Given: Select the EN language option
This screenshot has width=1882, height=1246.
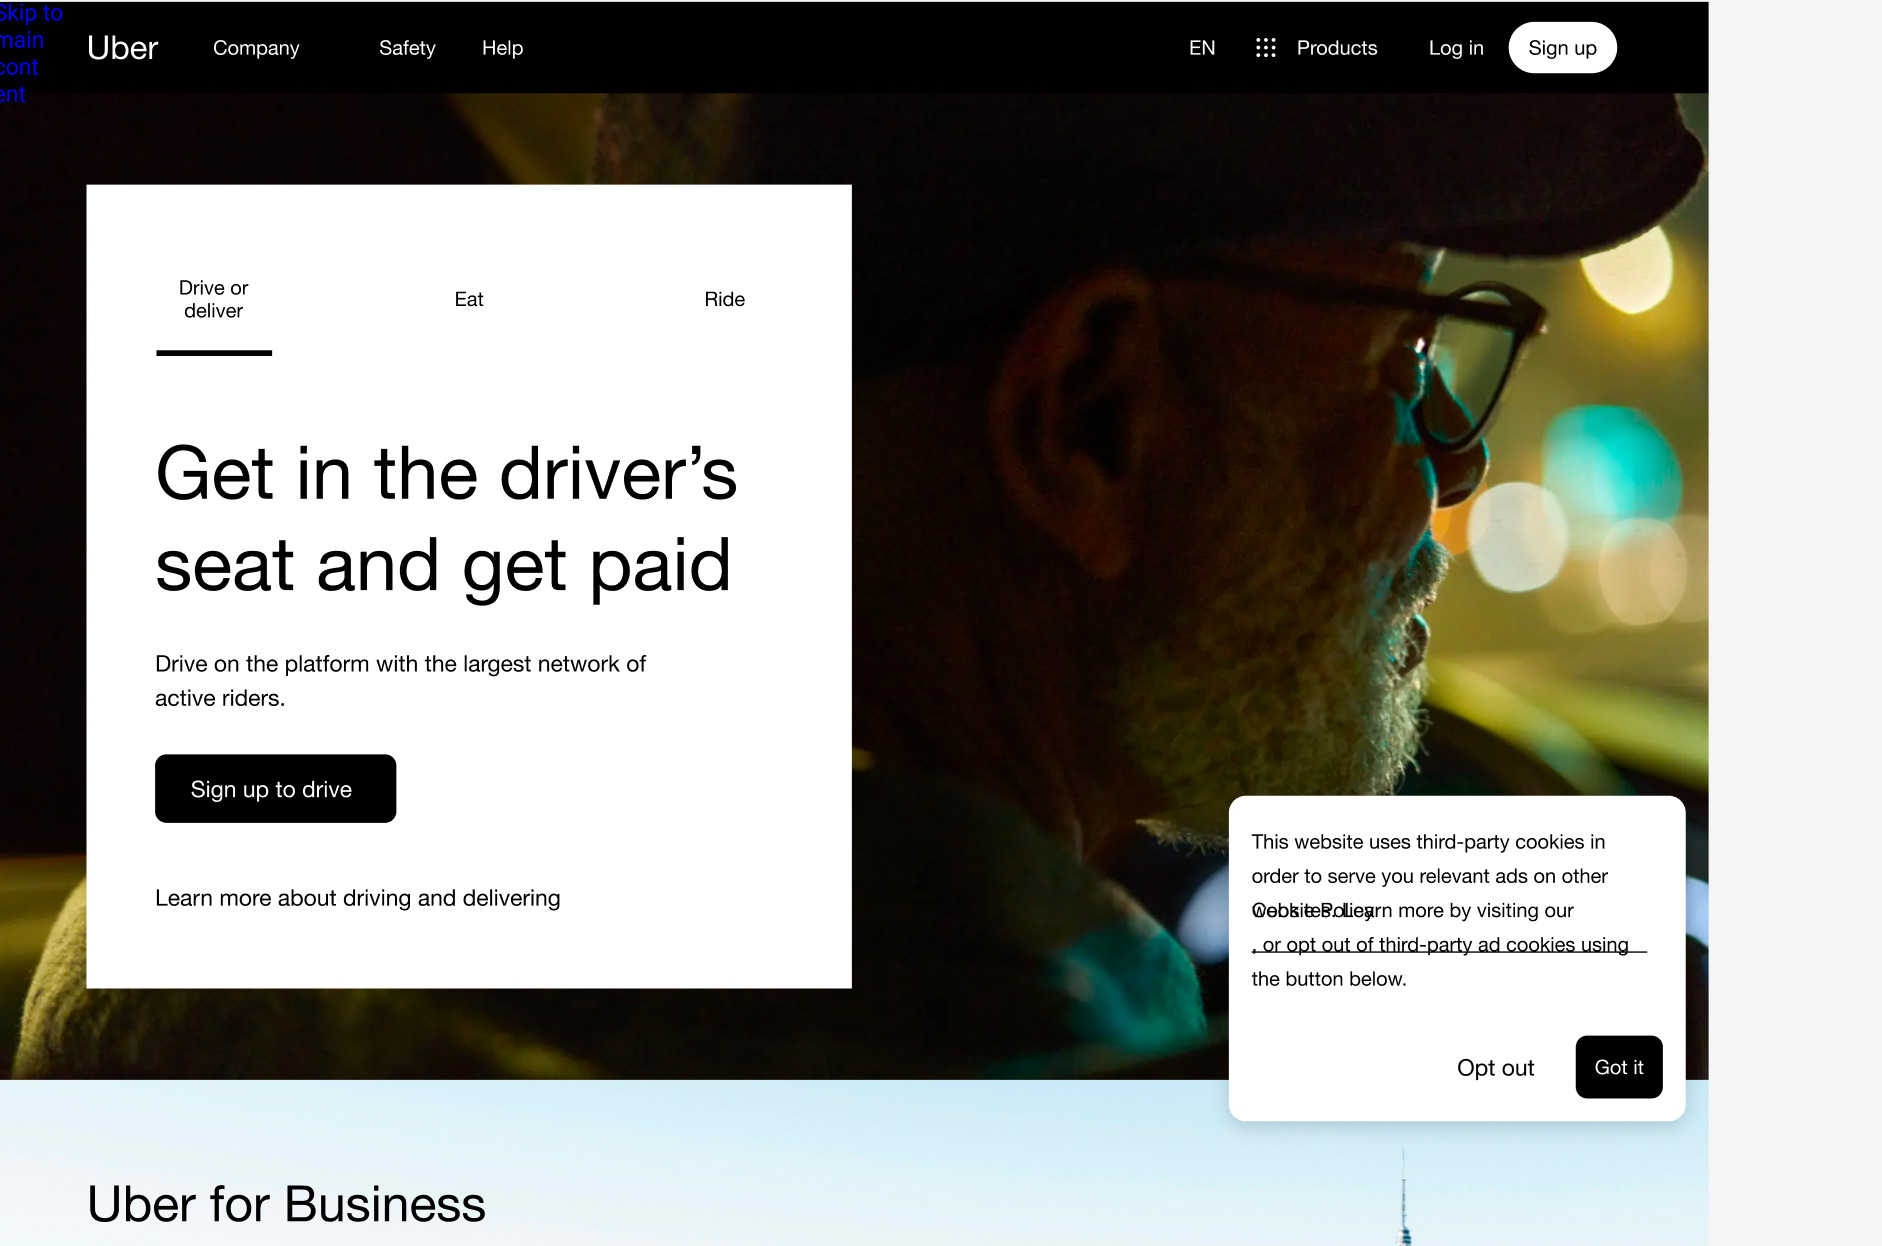Looking at the screenshot, I should point(1201,47).
